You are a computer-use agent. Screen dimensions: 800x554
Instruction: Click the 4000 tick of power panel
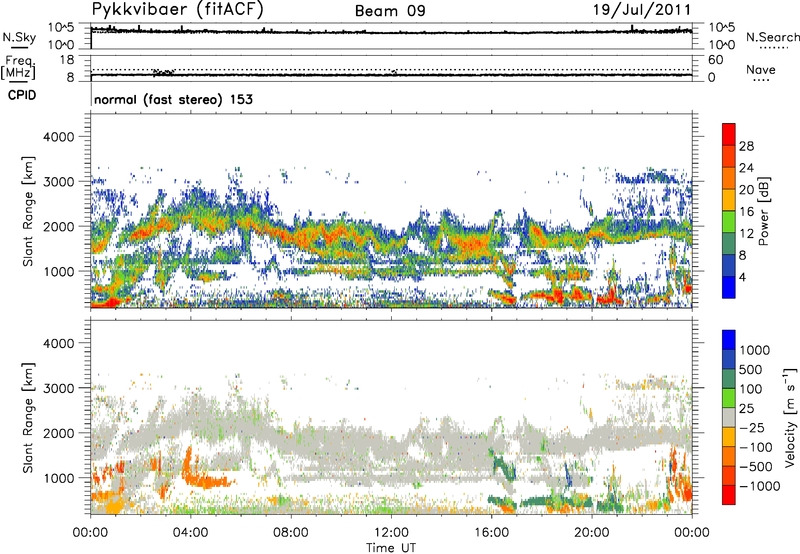click(x=58, y=137)
